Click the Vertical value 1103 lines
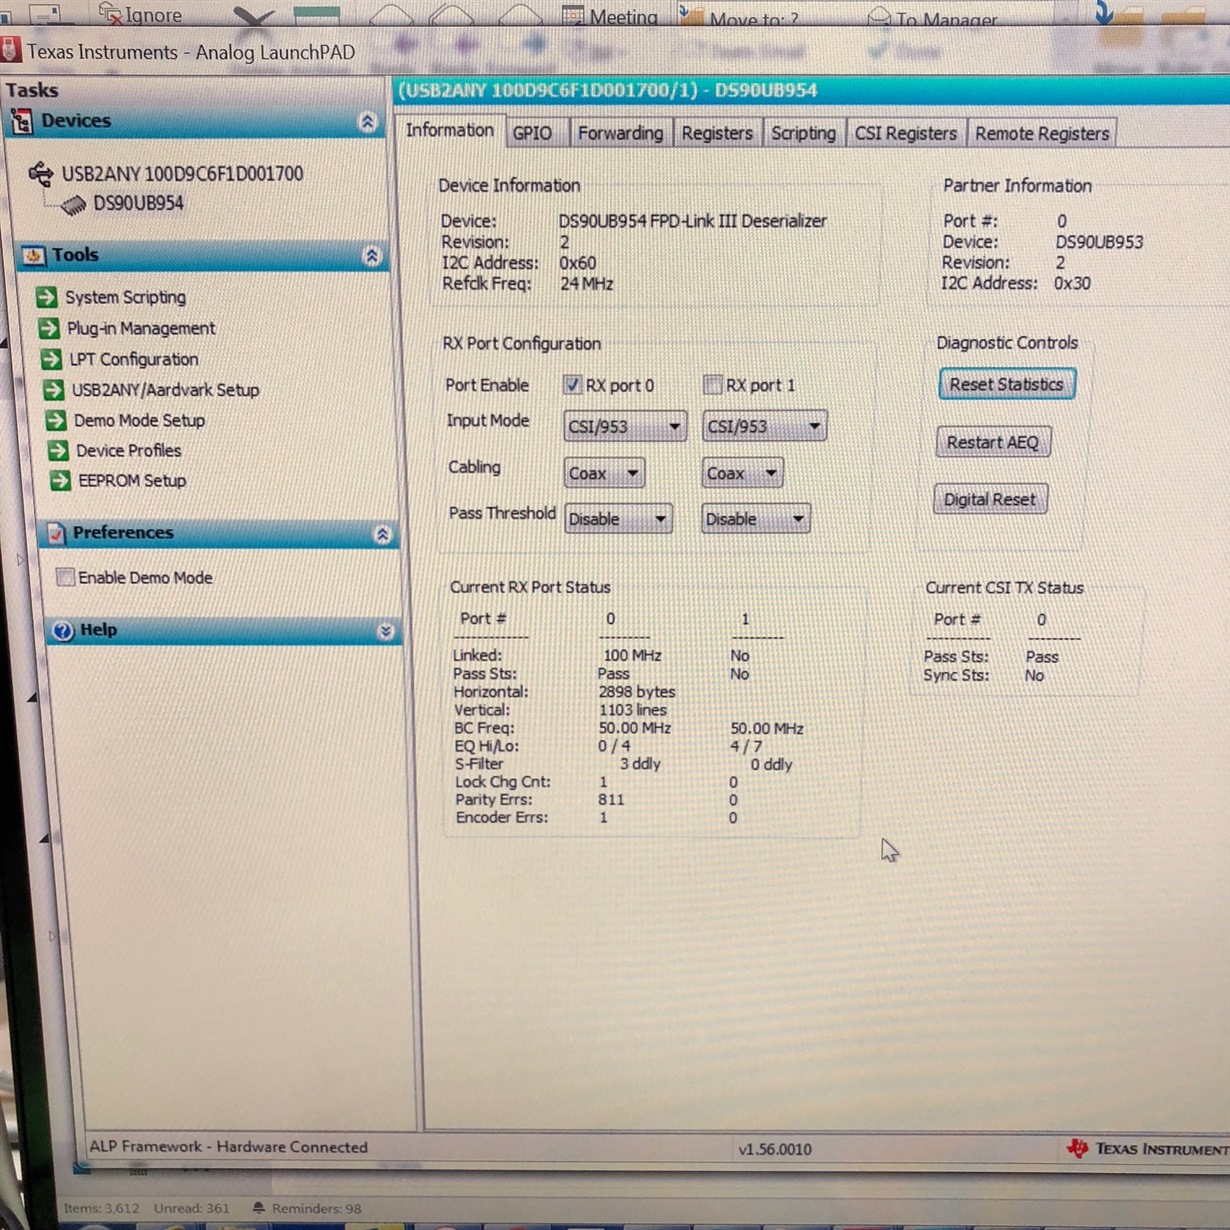 tap(632, 710)
